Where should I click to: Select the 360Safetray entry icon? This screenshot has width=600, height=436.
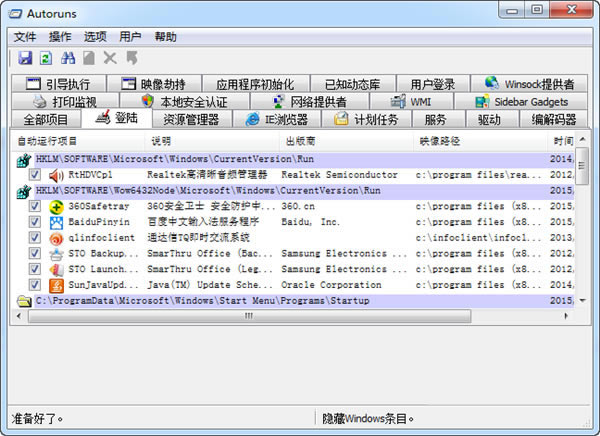point(57,206)
